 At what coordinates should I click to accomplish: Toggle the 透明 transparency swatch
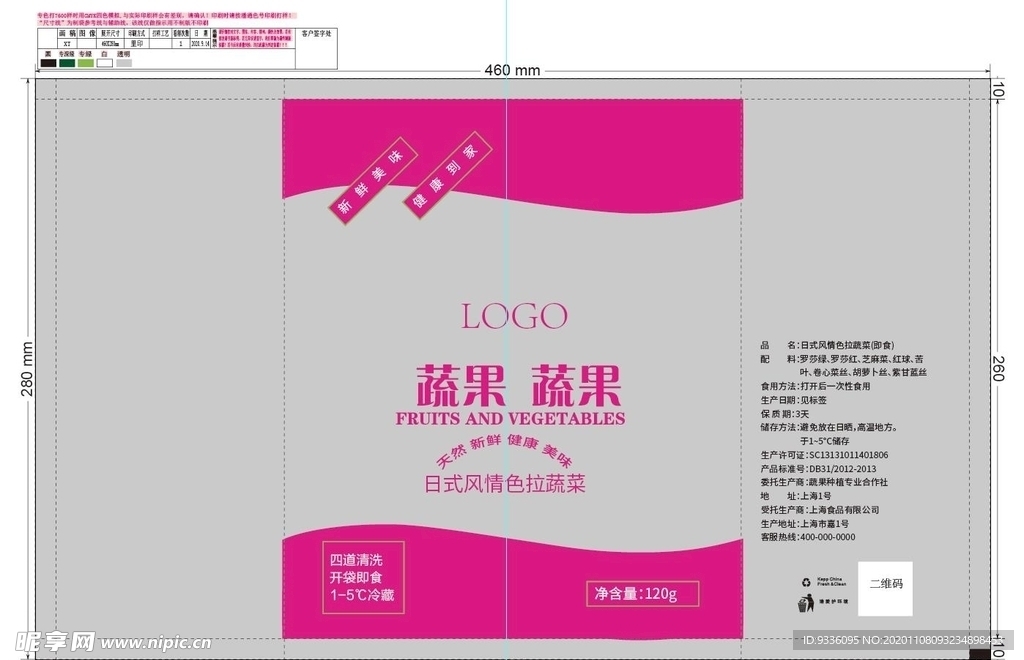(123, 62)
